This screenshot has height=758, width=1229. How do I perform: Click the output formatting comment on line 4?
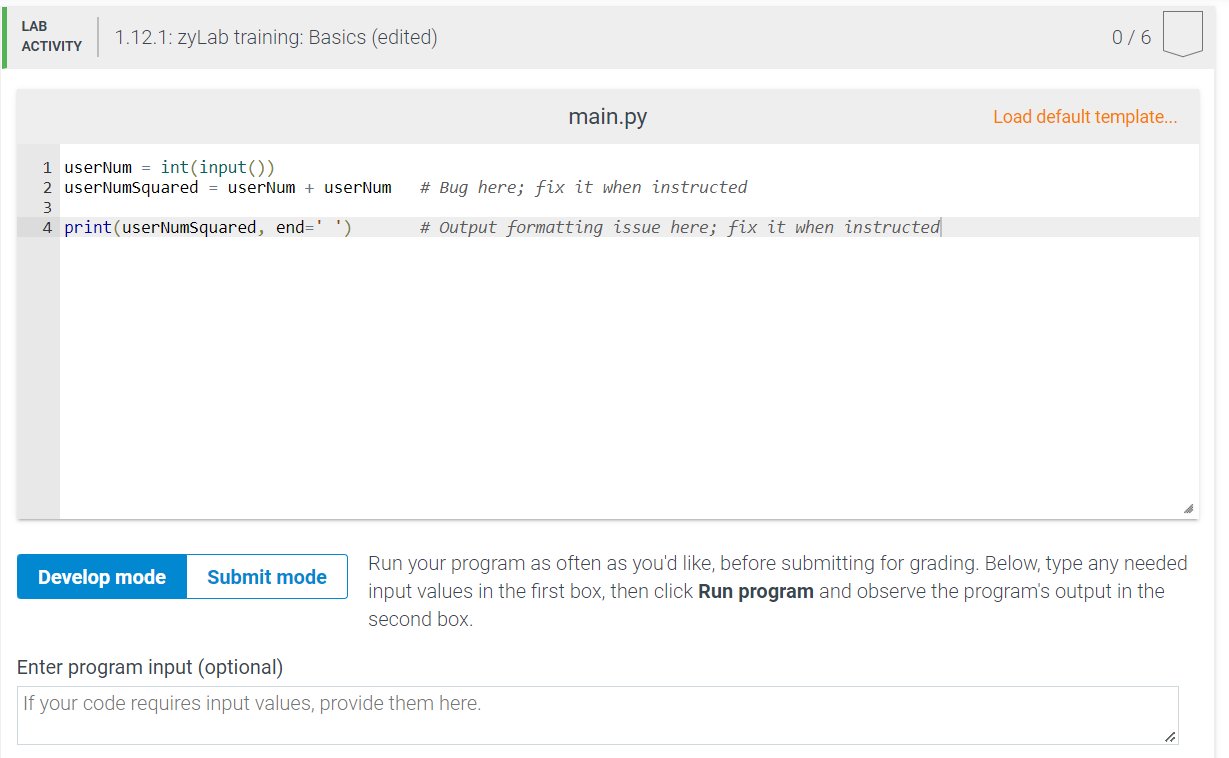(678, 227)
